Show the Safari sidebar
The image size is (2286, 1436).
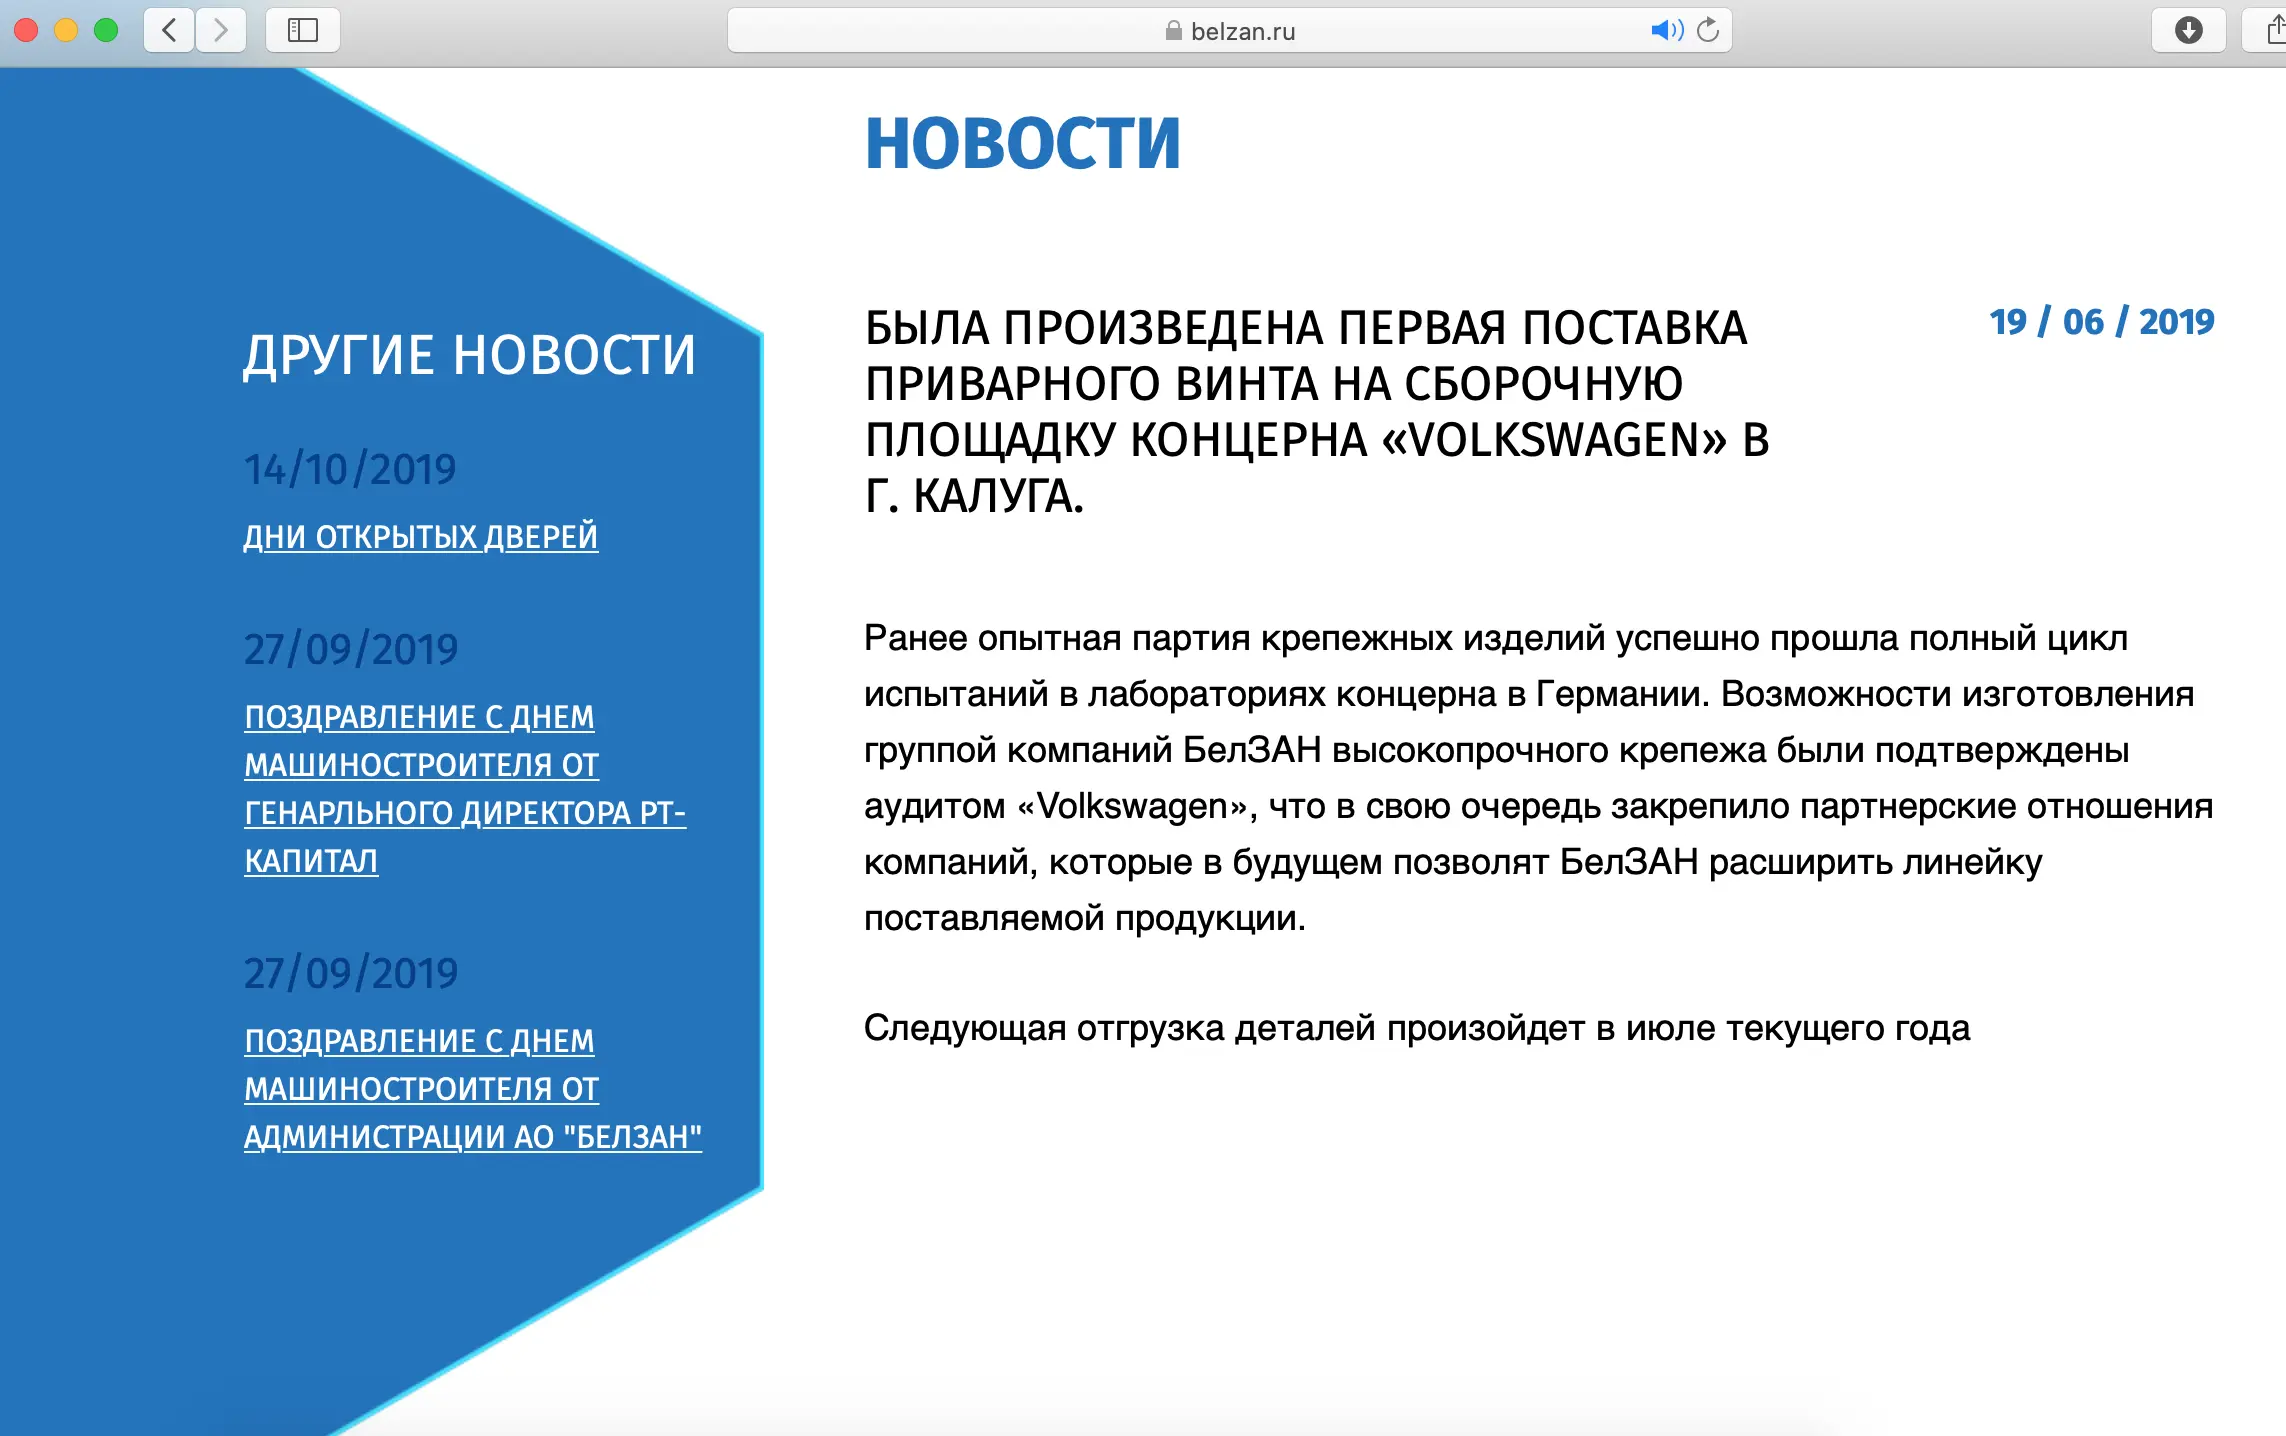[x=303, y=30]
